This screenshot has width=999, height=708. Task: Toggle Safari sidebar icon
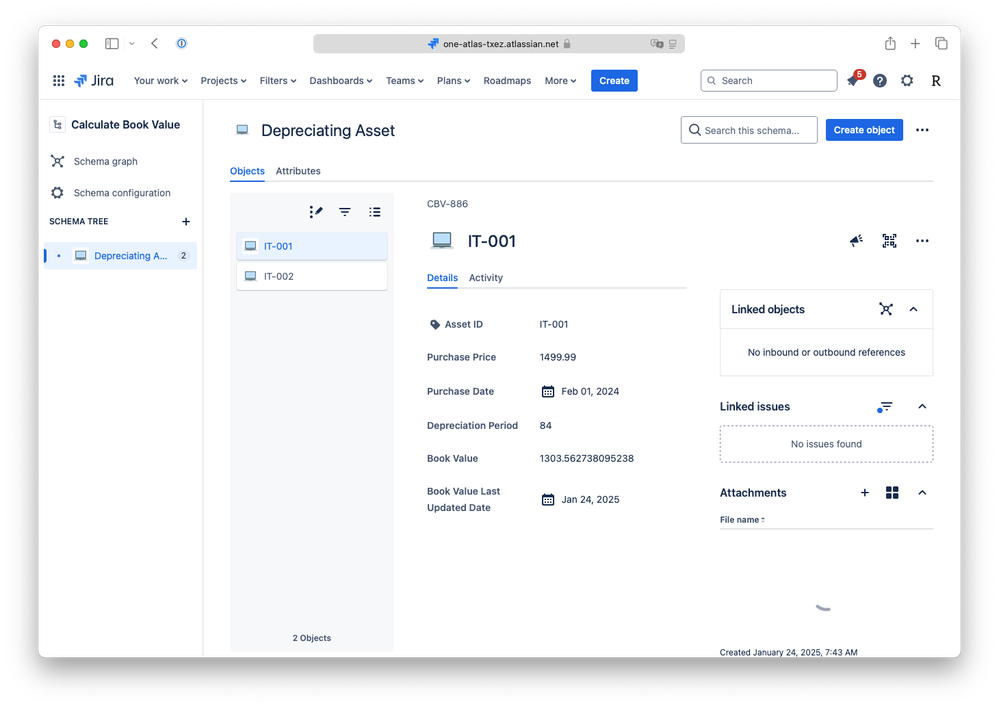(112, 43)
